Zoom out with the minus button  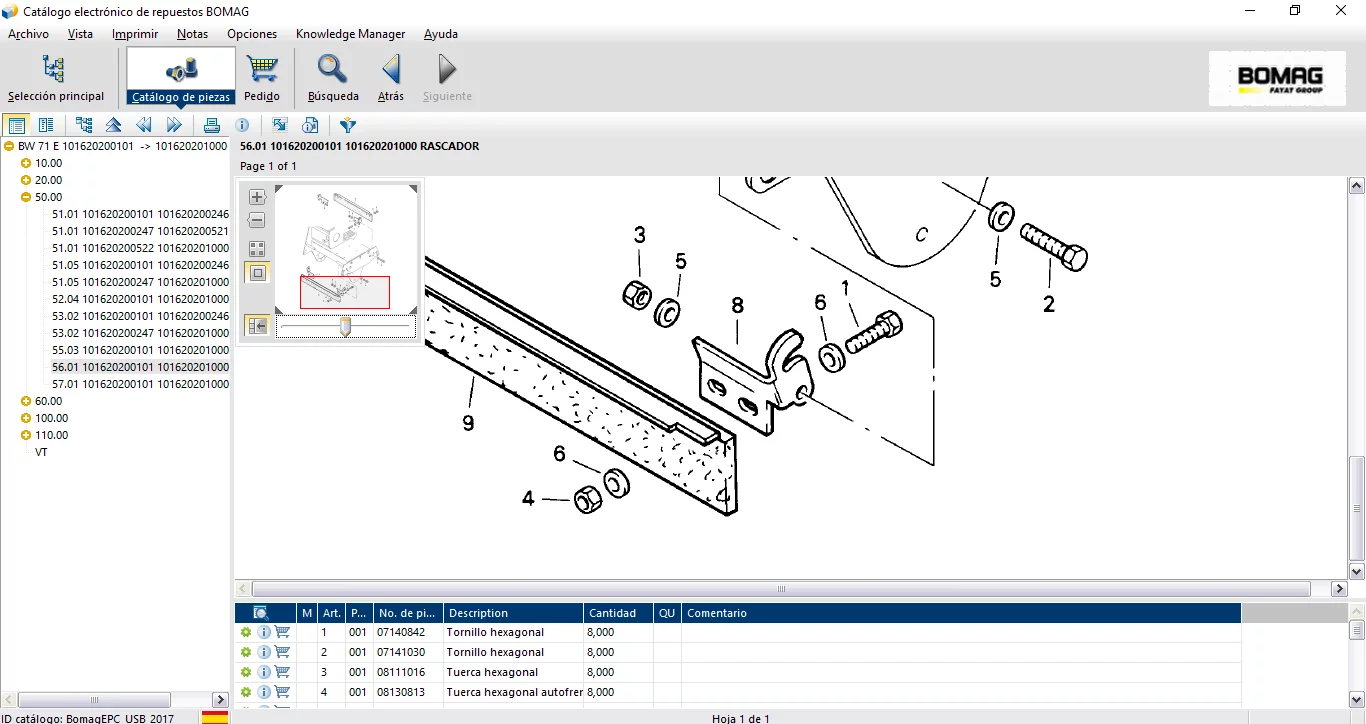(257, 221)
